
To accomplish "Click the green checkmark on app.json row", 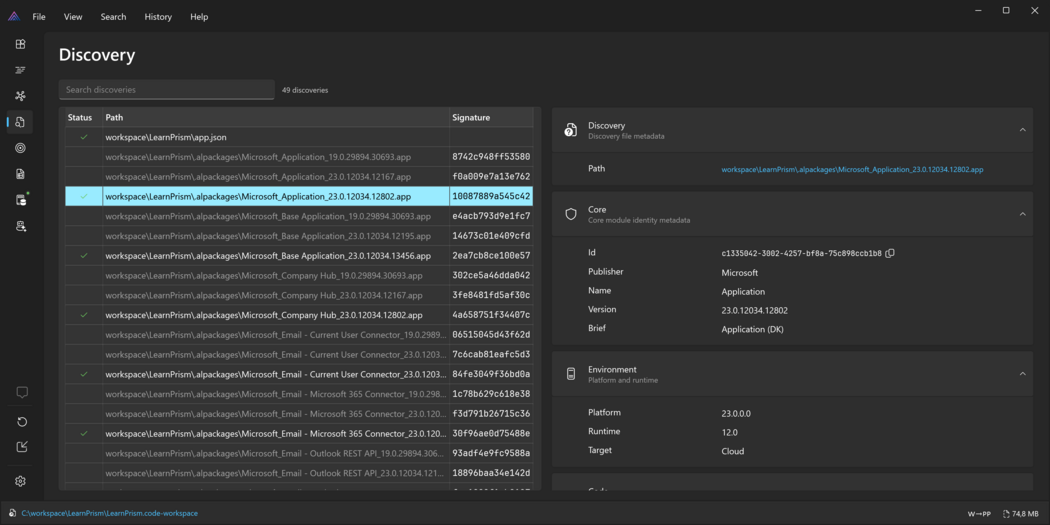I will pyautogui.click(x=84, y=137).
